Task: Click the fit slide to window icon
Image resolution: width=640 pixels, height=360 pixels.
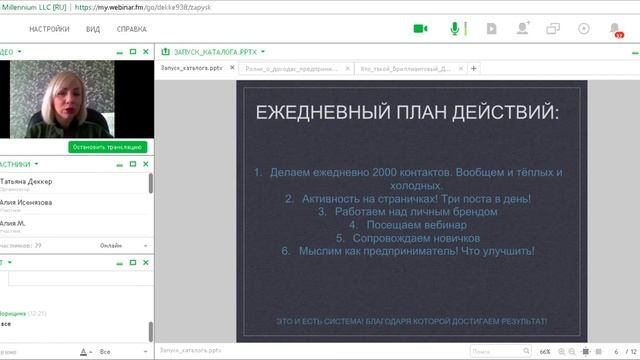Action: (586, 351)
